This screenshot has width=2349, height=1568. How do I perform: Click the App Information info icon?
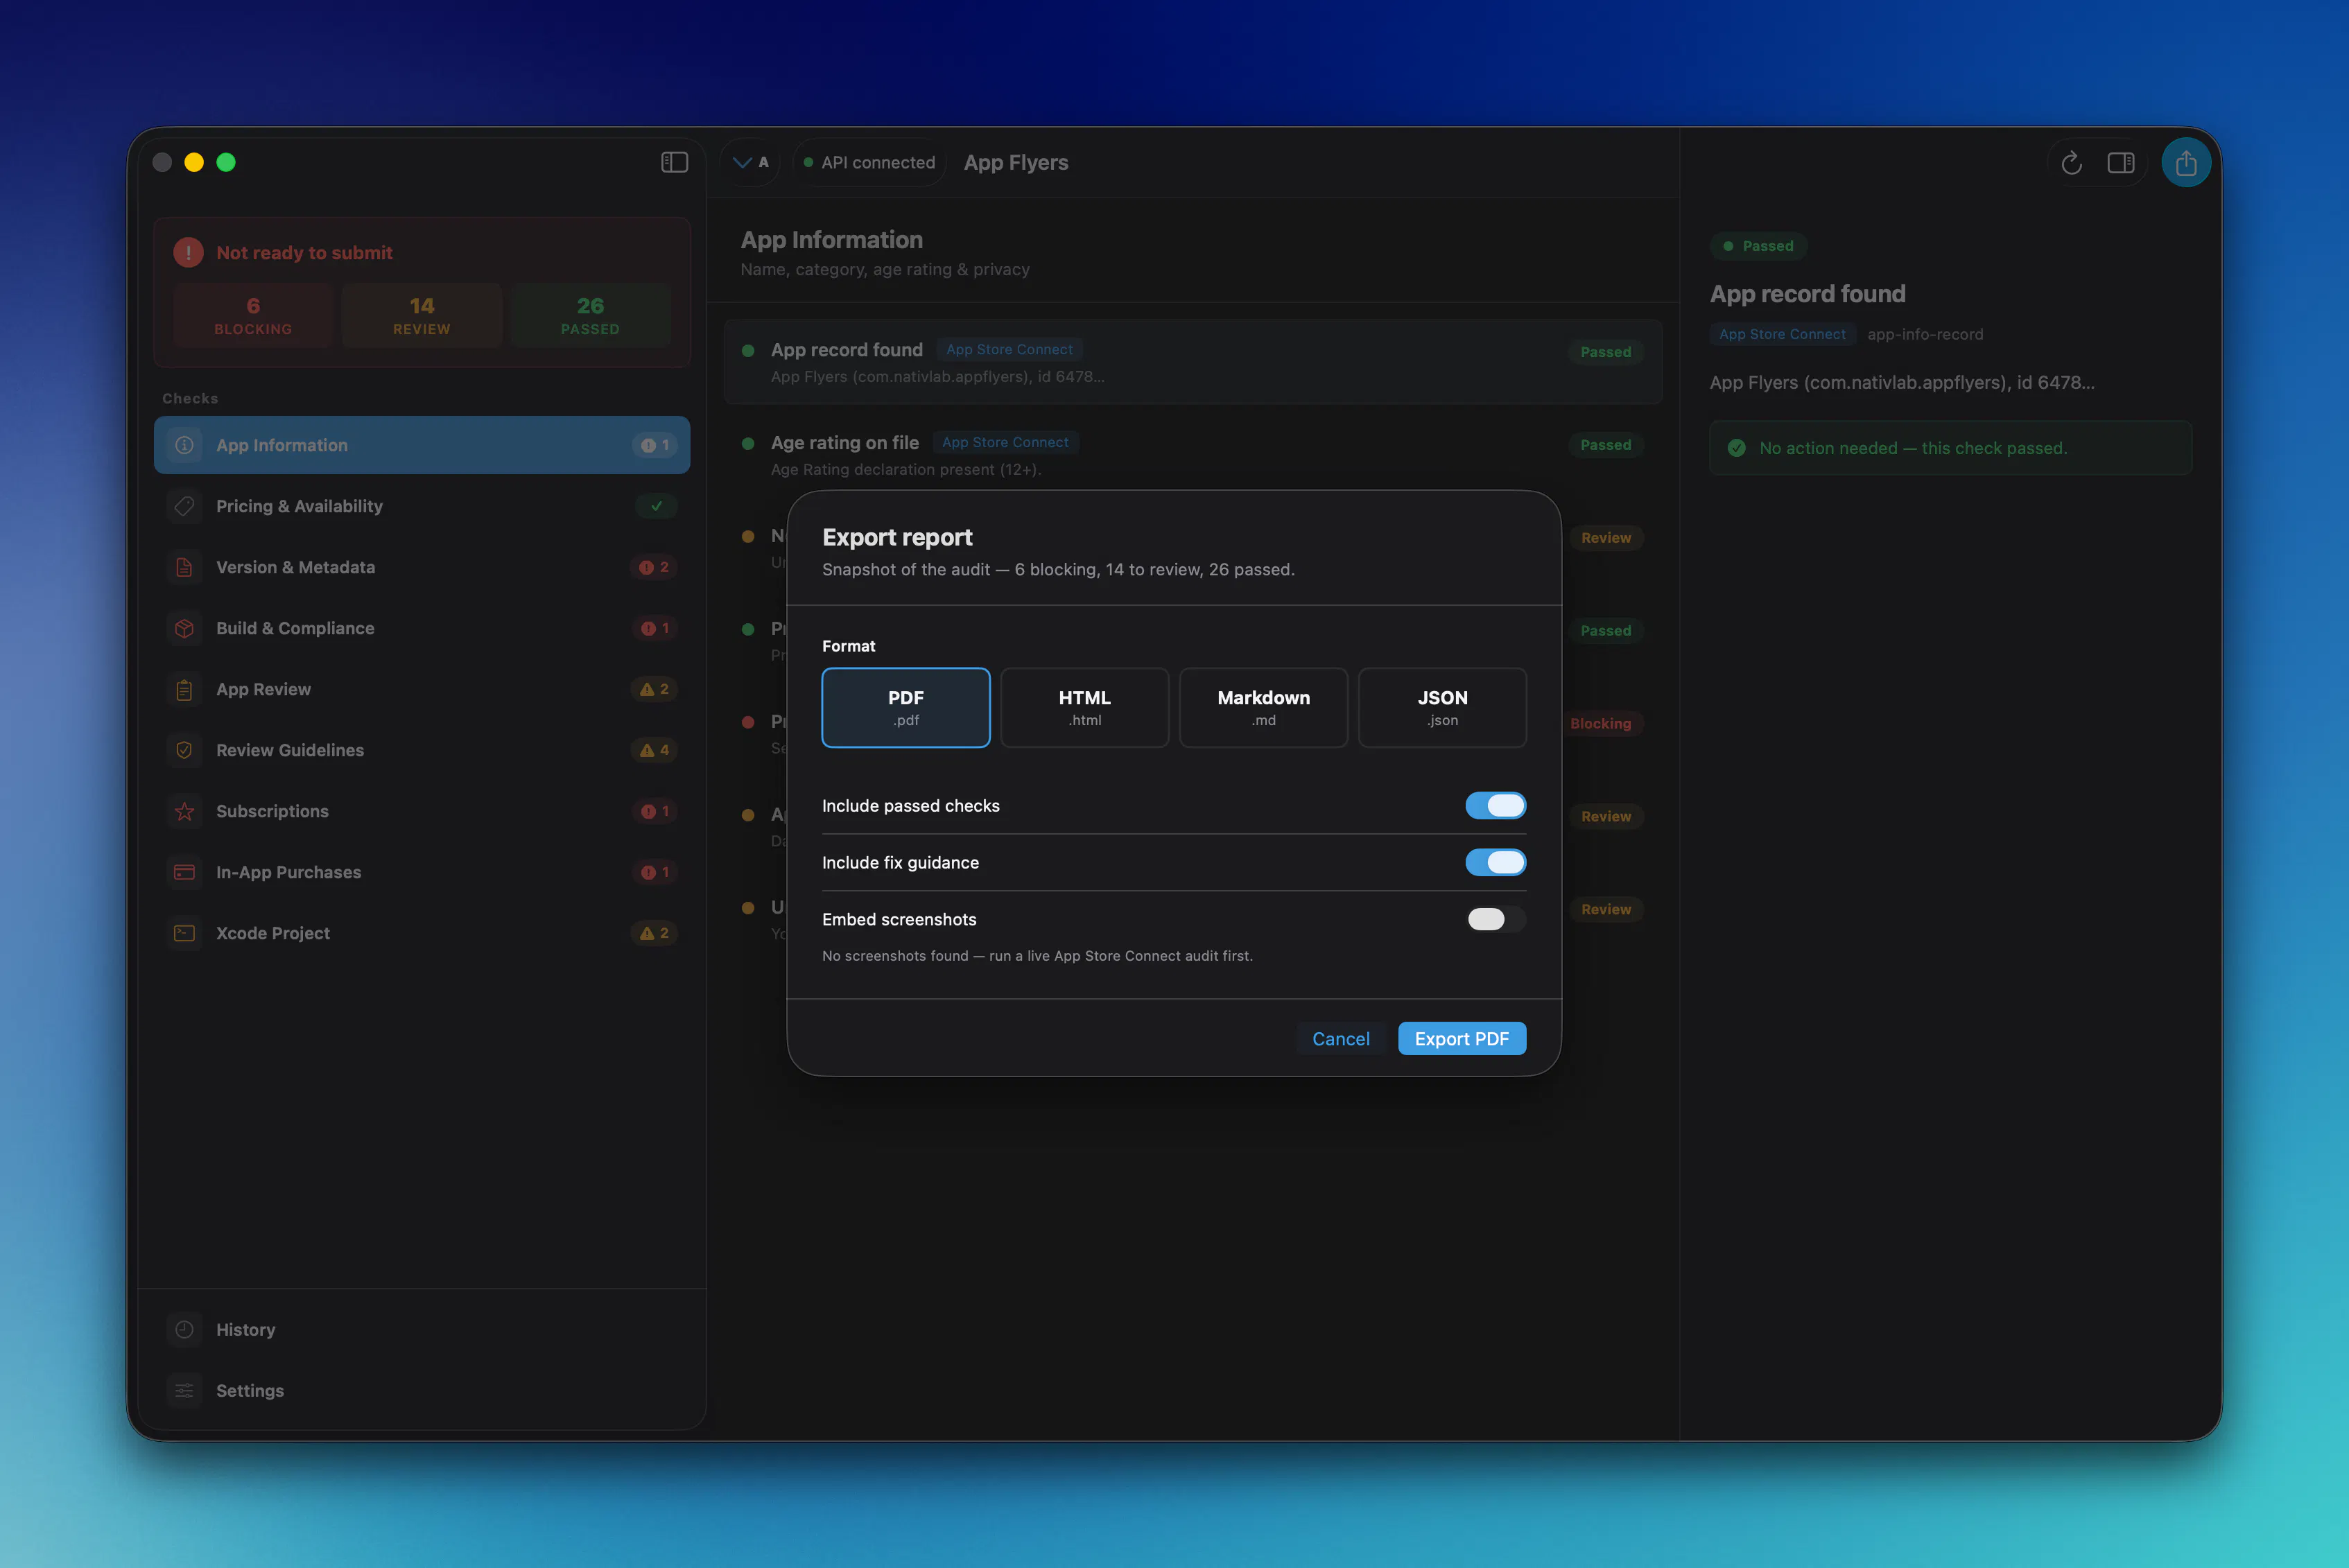pos(184,445)
